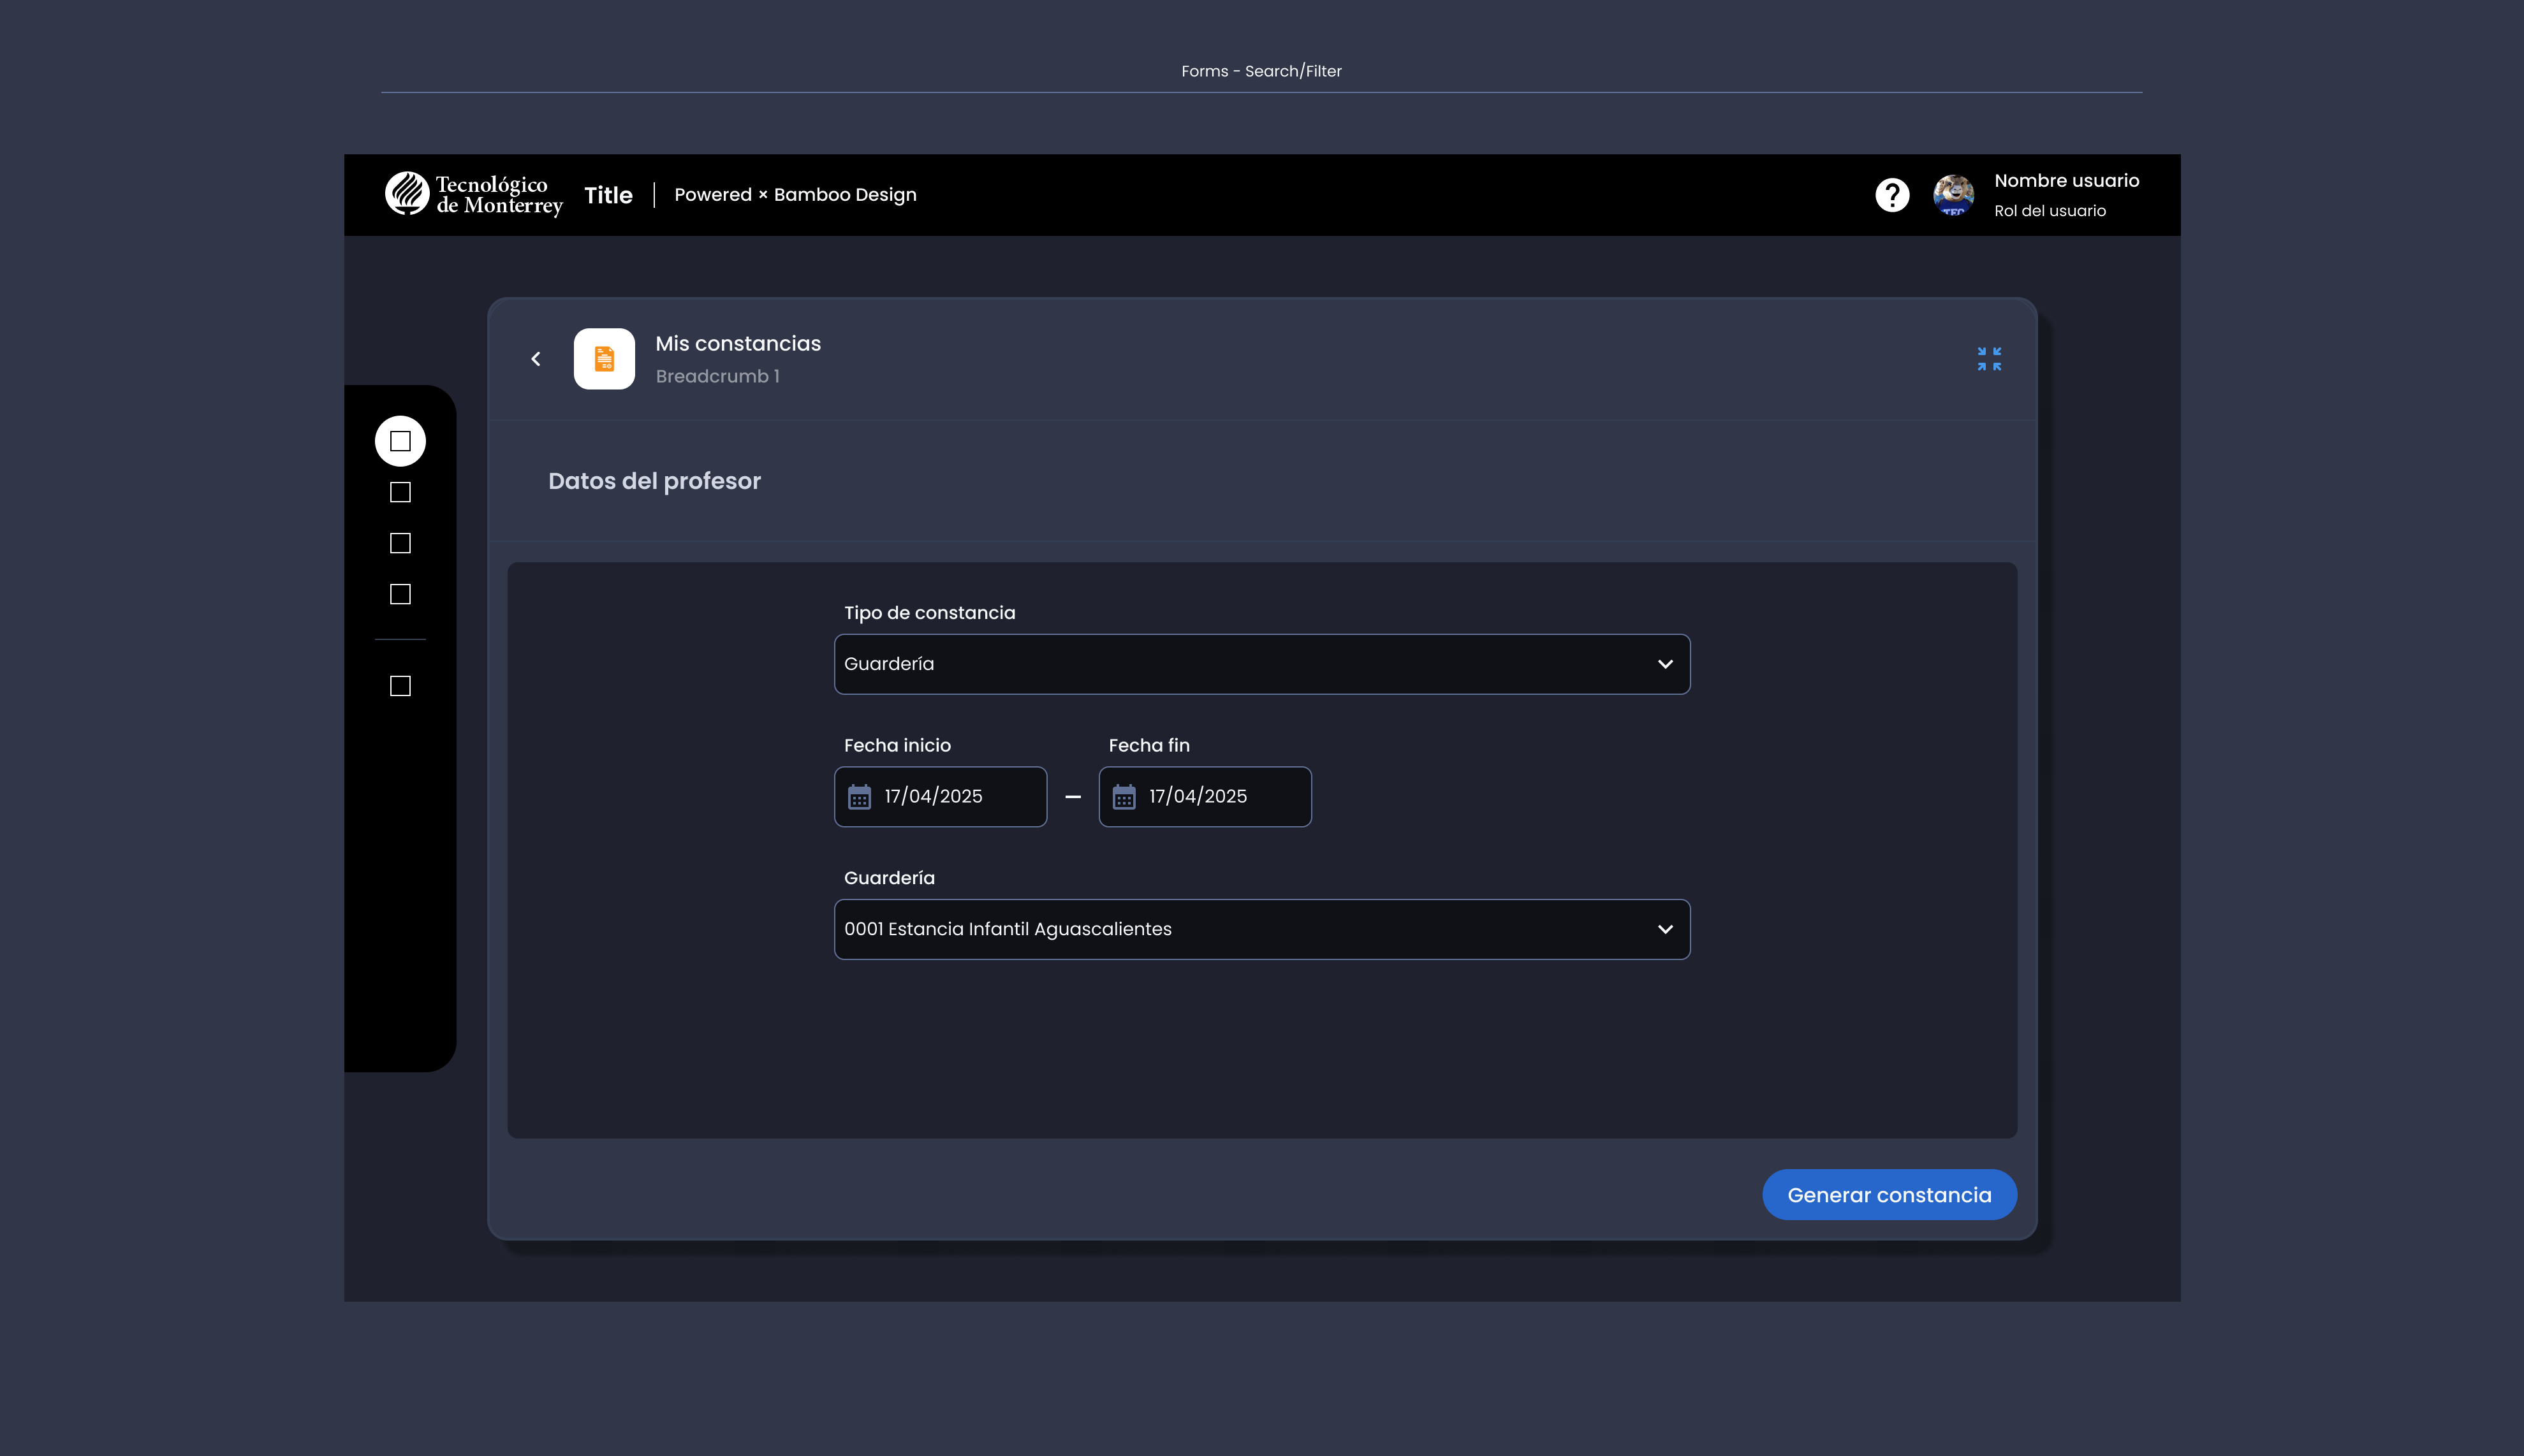
Task: Select the highlighted first sidebar item
Action: [400, 441]
